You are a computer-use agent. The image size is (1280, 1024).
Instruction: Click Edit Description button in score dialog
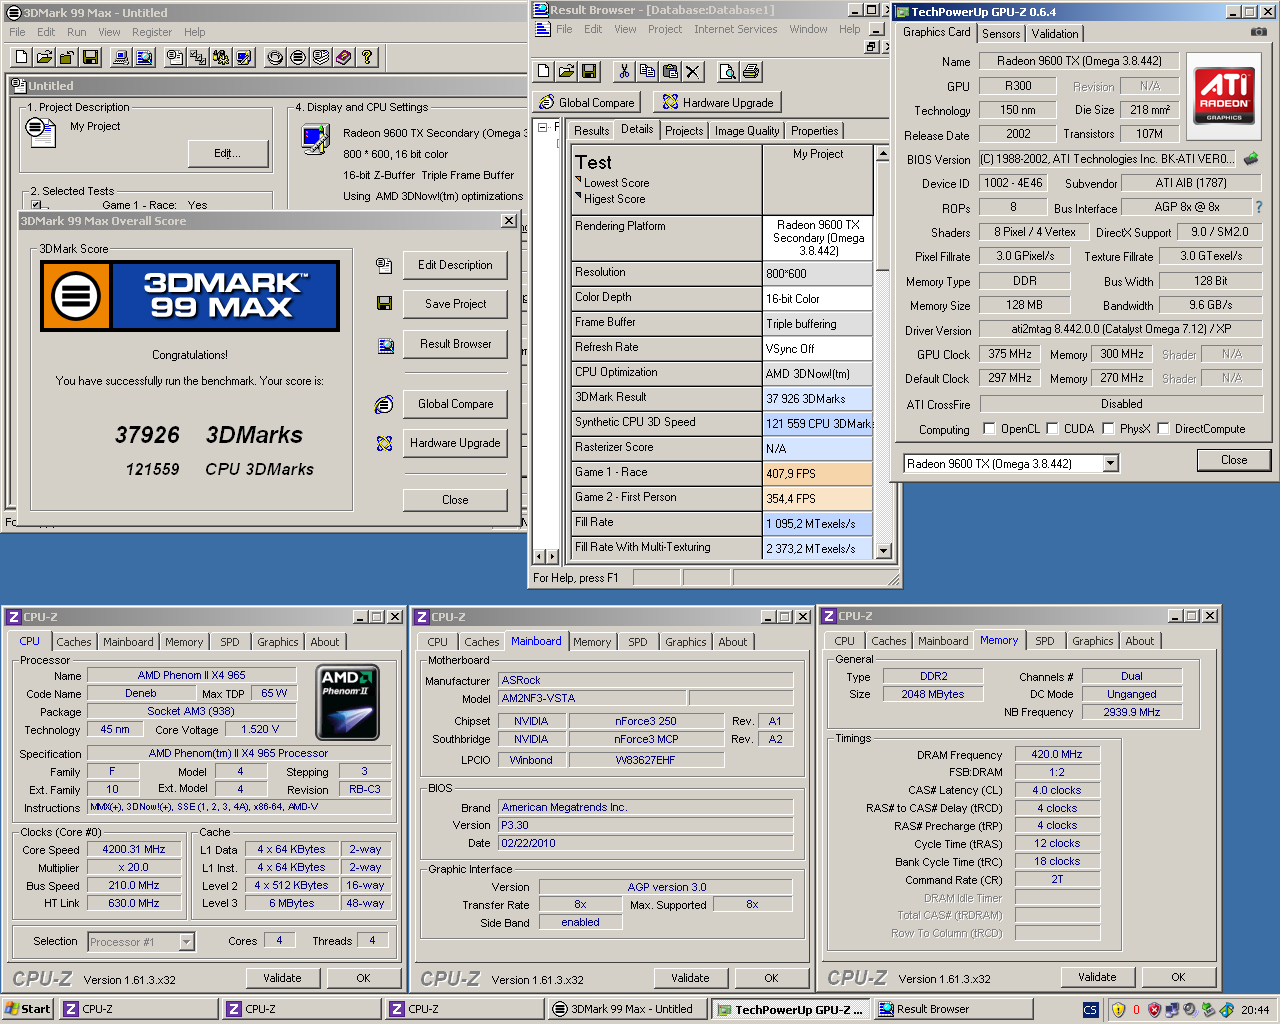point(455,265)
